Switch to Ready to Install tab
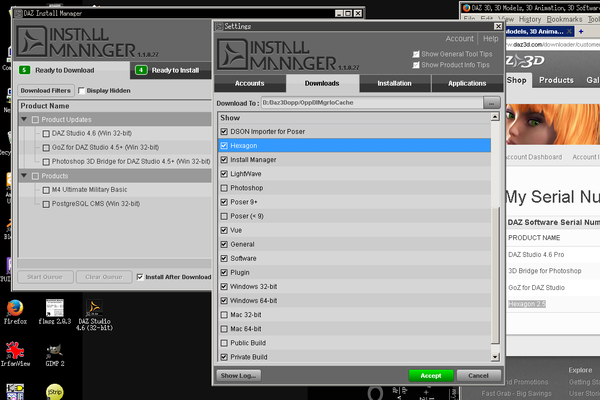 (x=171, y=70)
